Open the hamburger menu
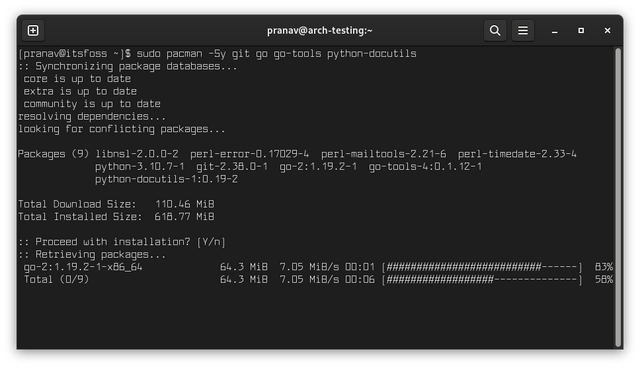 (x=522, y=31)
